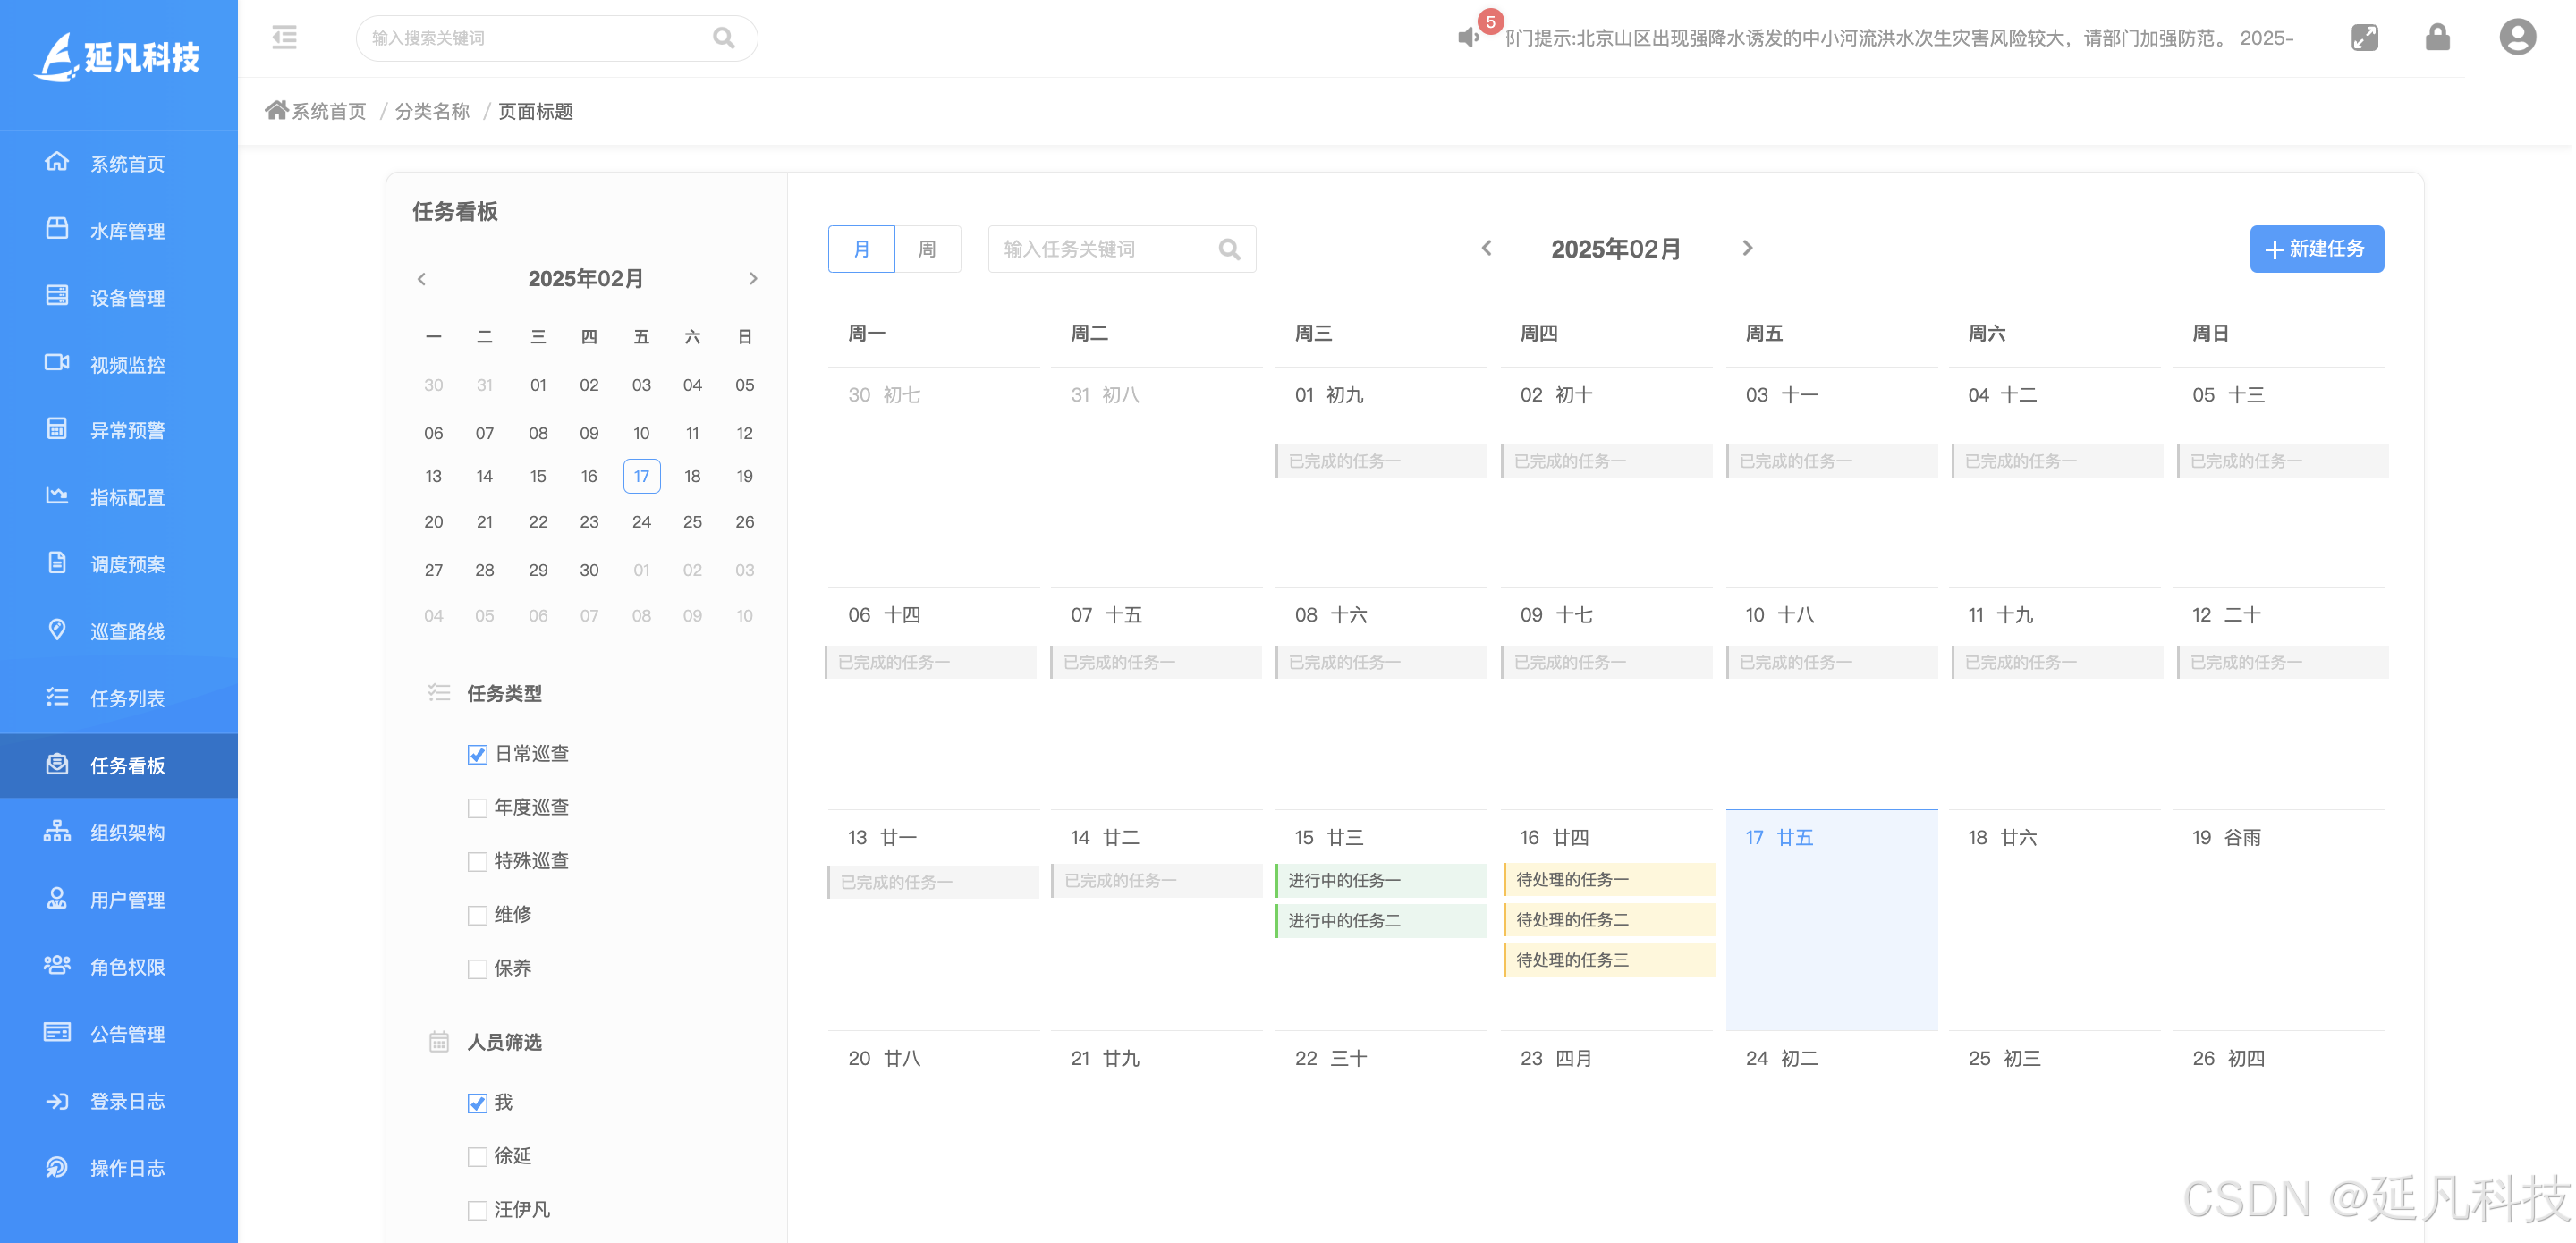Click the sidebar collapse menu icon

click(285, 38)
